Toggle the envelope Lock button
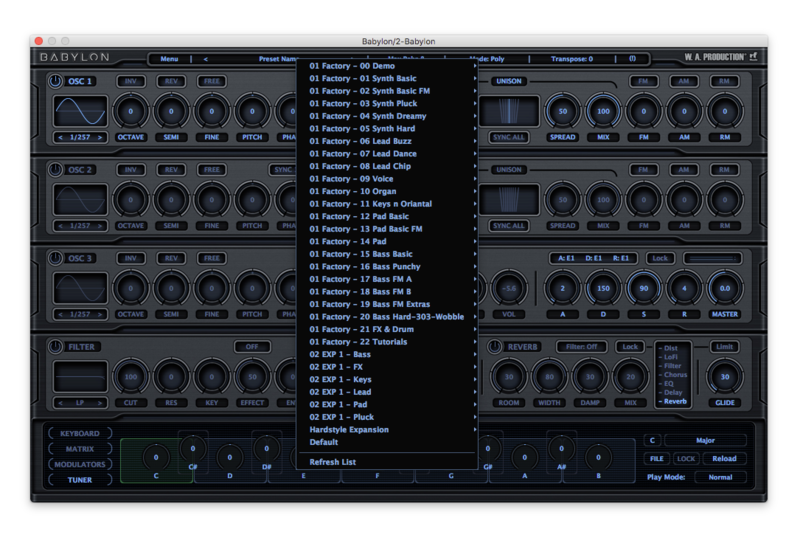This screenshot has height=546, width=800. 659,258
